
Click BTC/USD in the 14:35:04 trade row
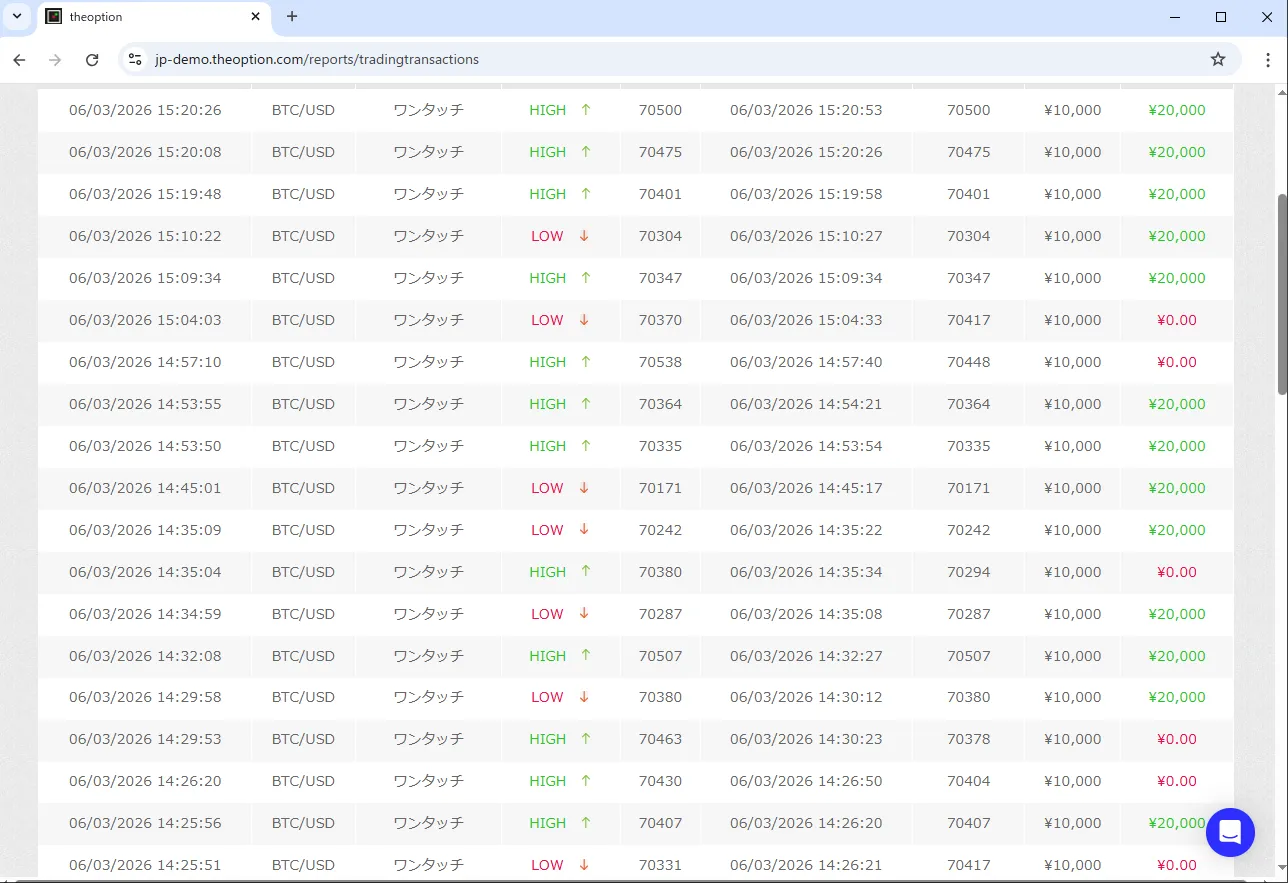tap(303, 572)
